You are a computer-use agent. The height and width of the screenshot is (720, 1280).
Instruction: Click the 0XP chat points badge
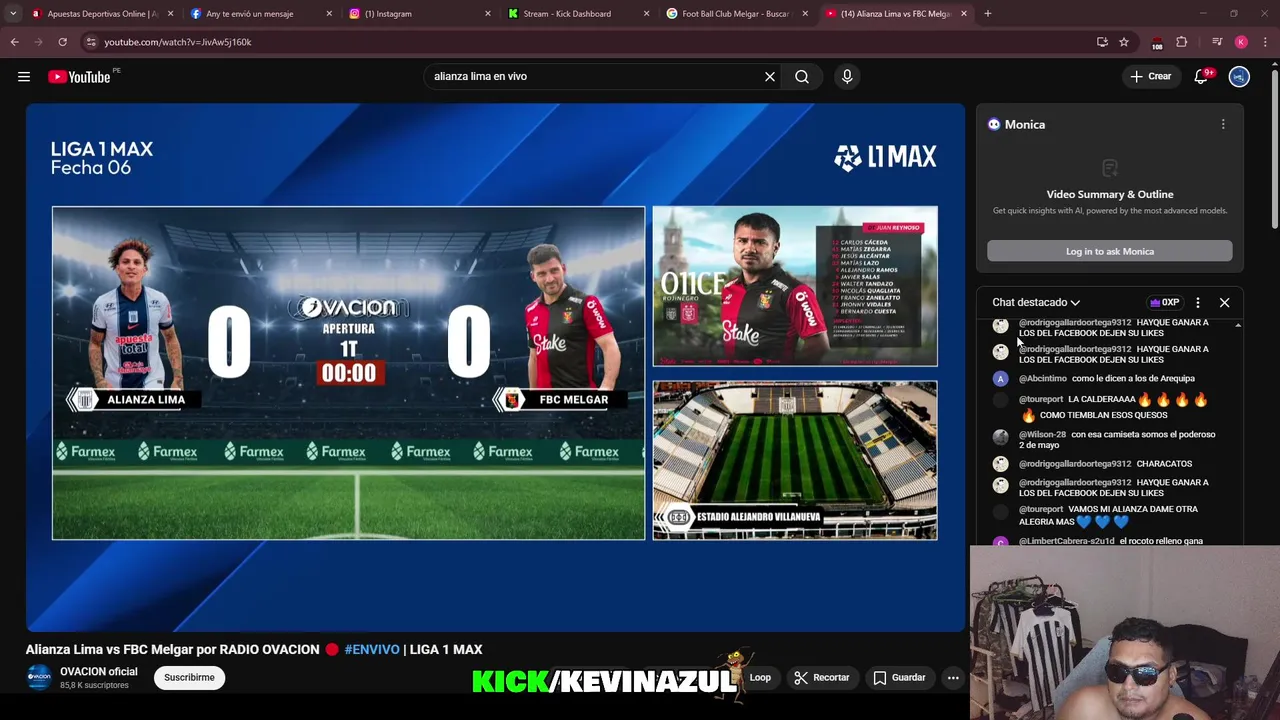[x=1165, y=302]
